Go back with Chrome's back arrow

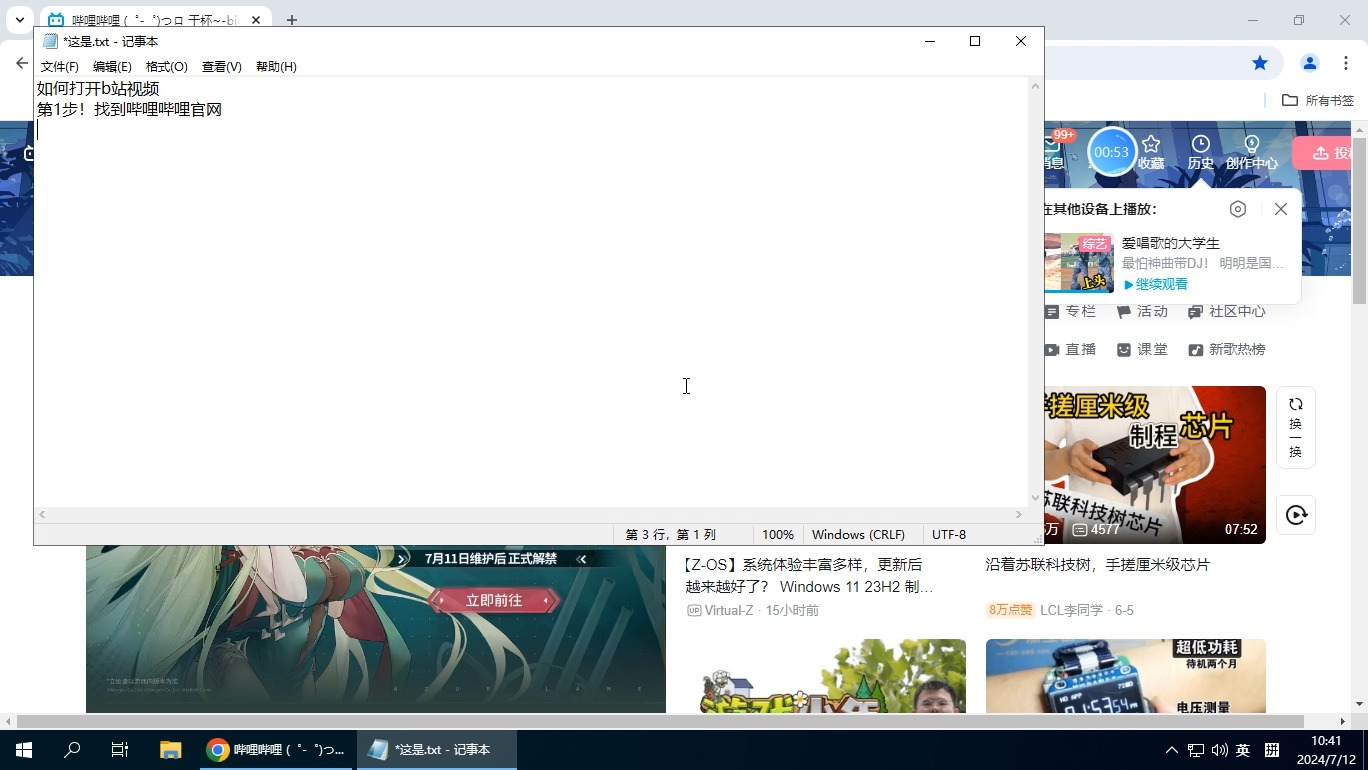coord(22,63)
